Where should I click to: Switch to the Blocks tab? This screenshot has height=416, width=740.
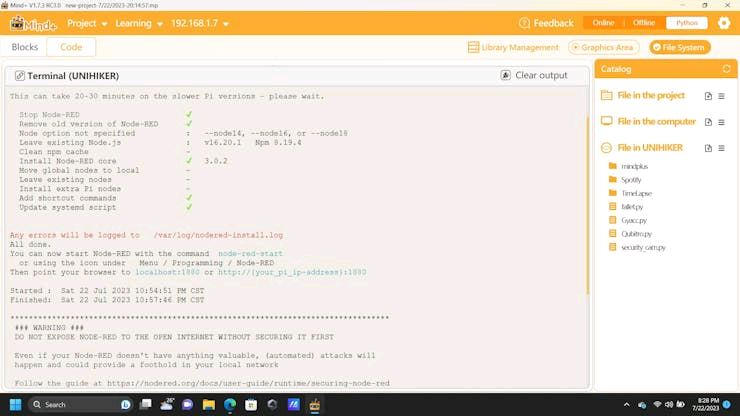click(x=25, y=47)
